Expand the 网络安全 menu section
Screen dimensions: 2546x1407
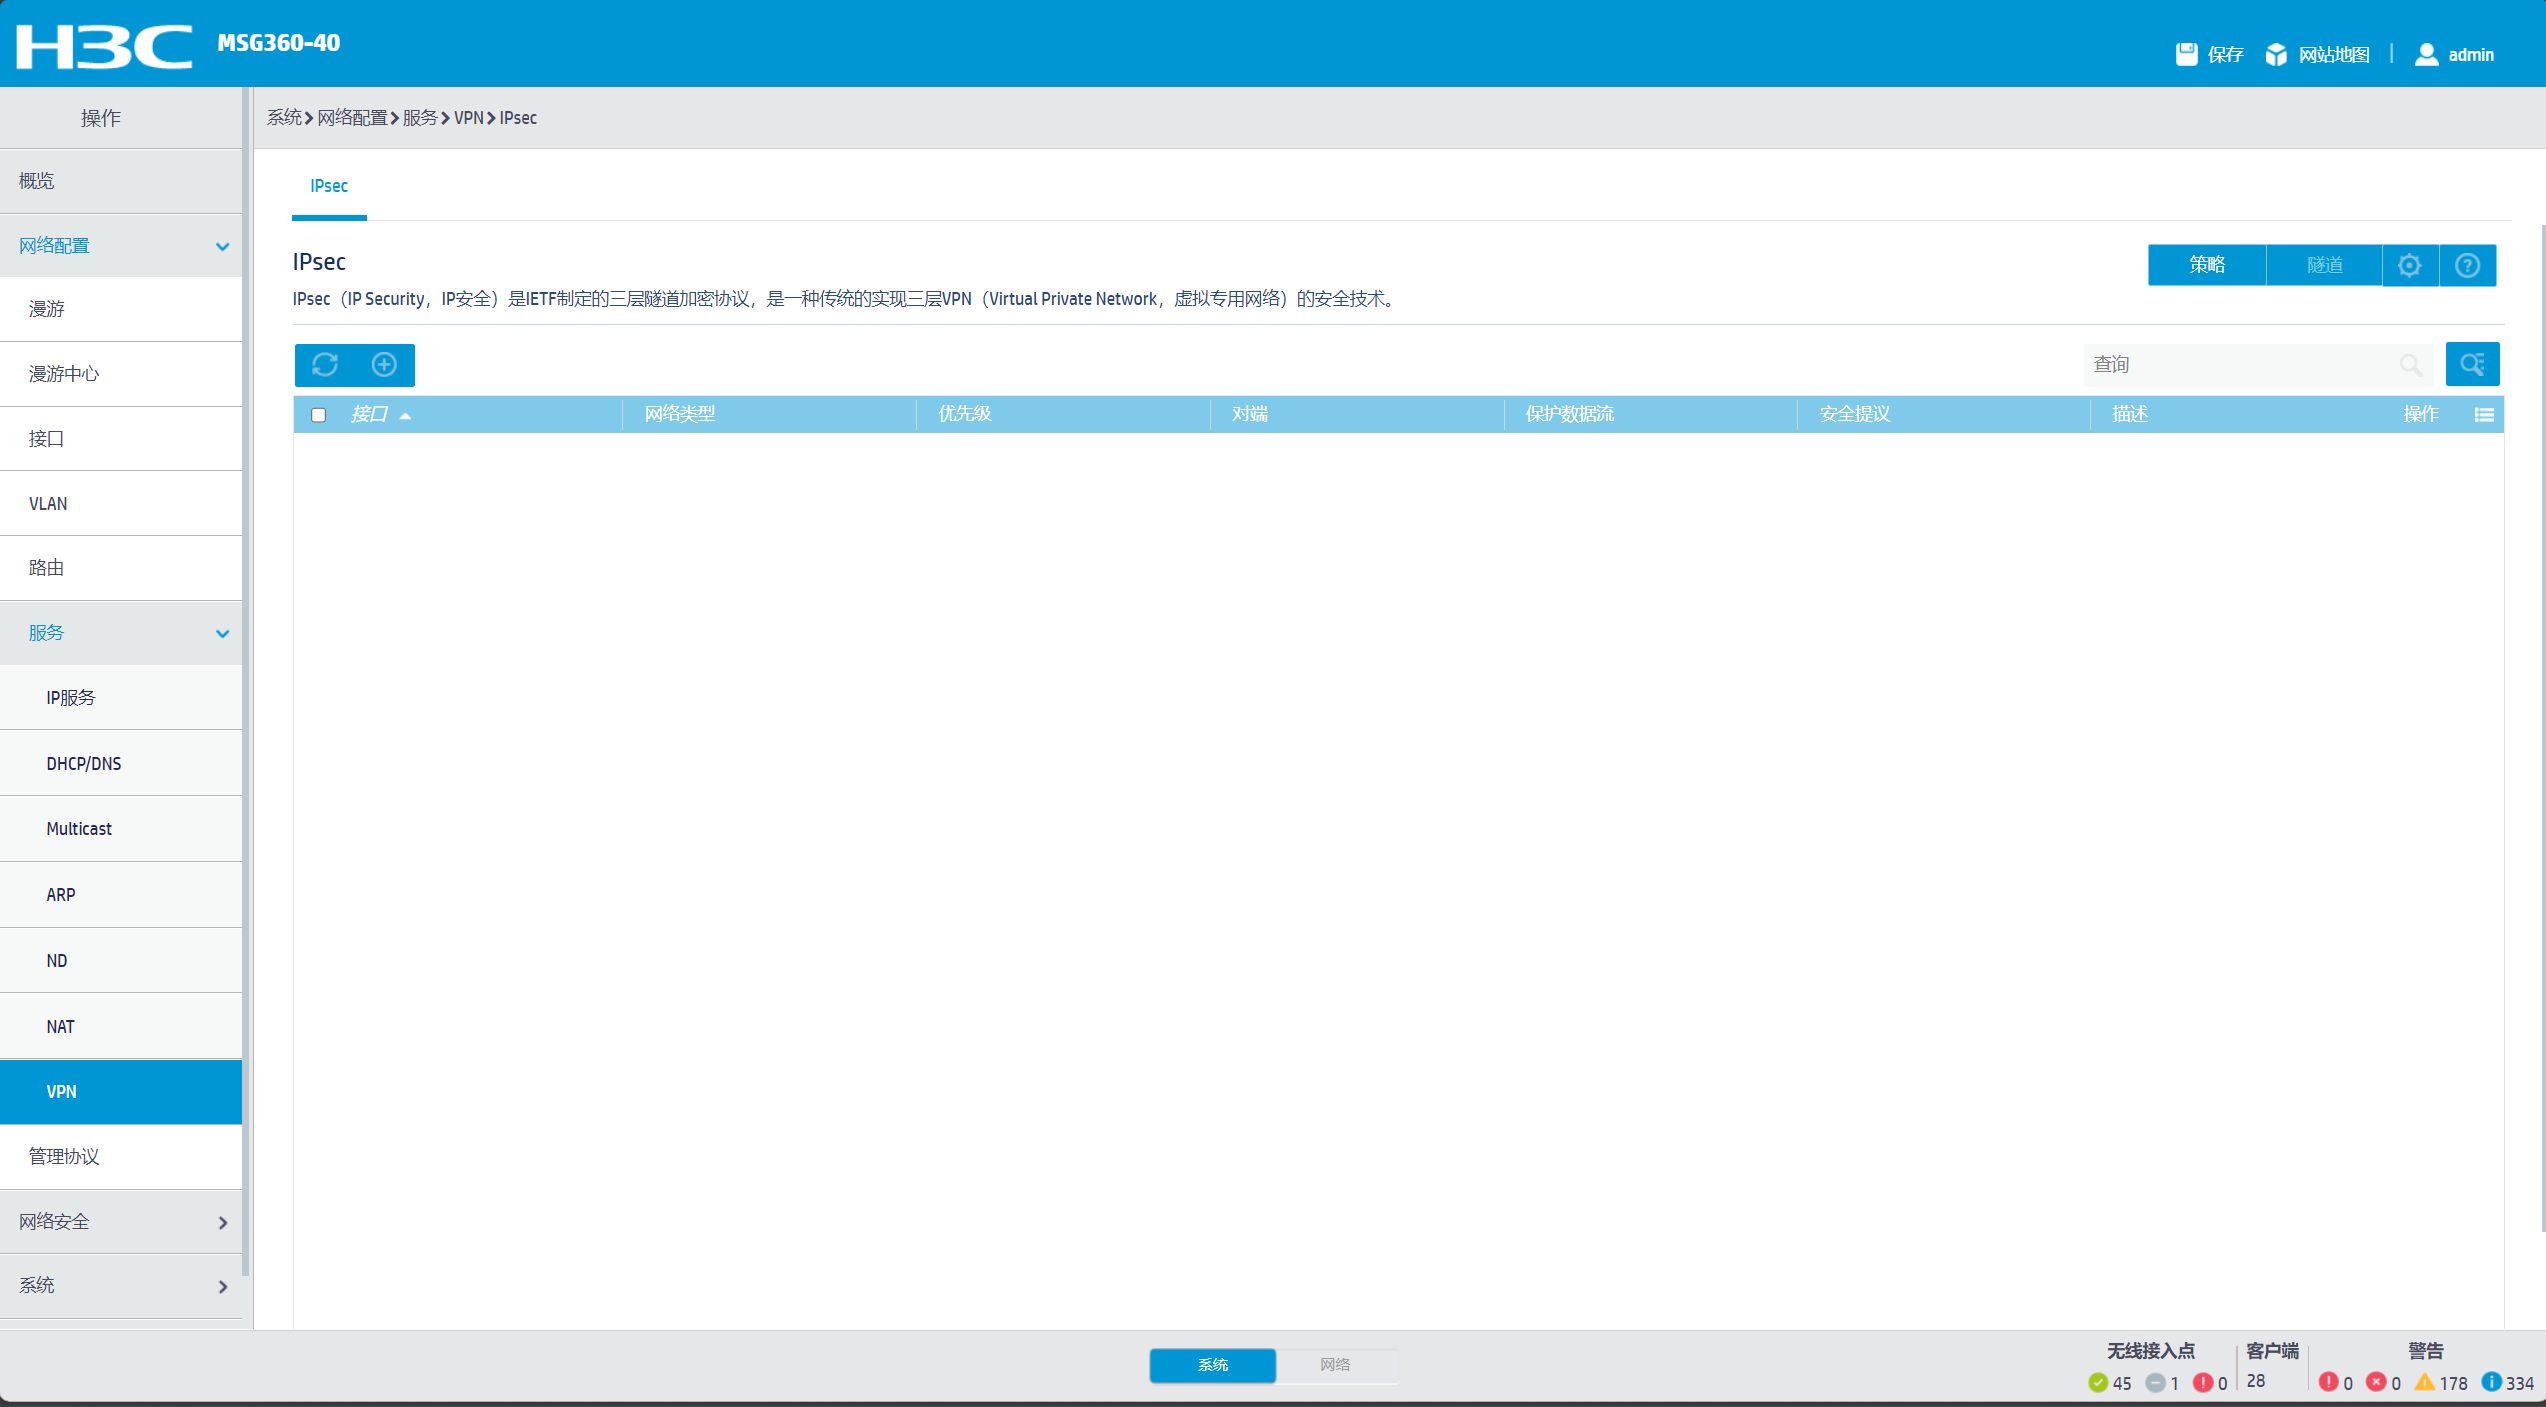click(222, 1223)
